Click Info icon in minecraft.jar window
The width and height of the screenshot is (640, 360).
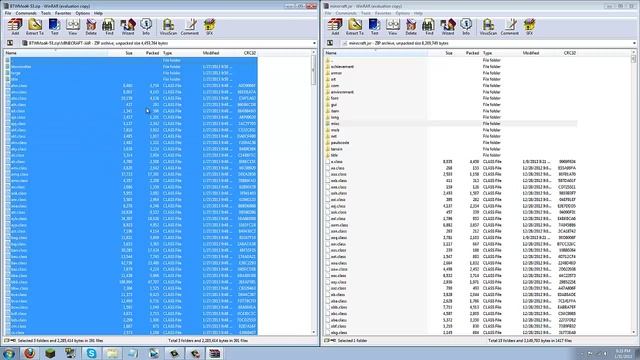click(x=466, y=27)
